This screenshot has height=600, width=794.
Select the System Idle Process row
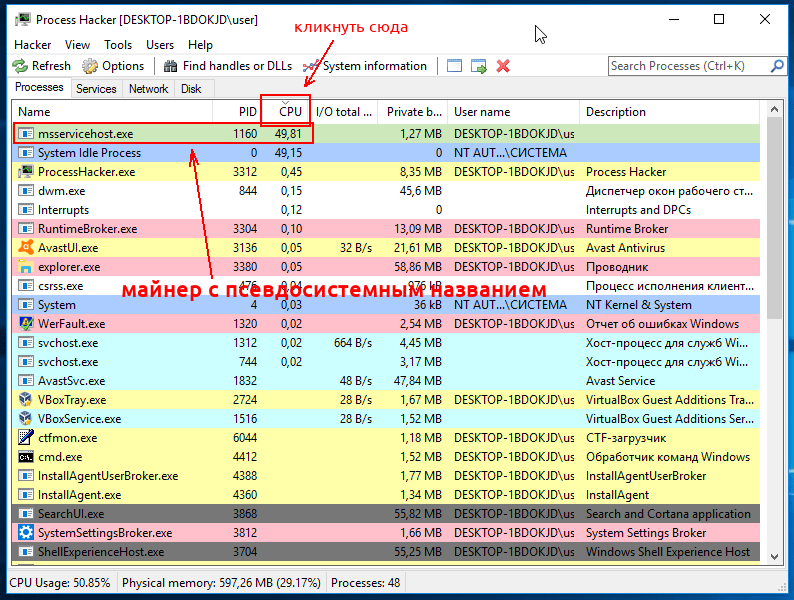386,153
